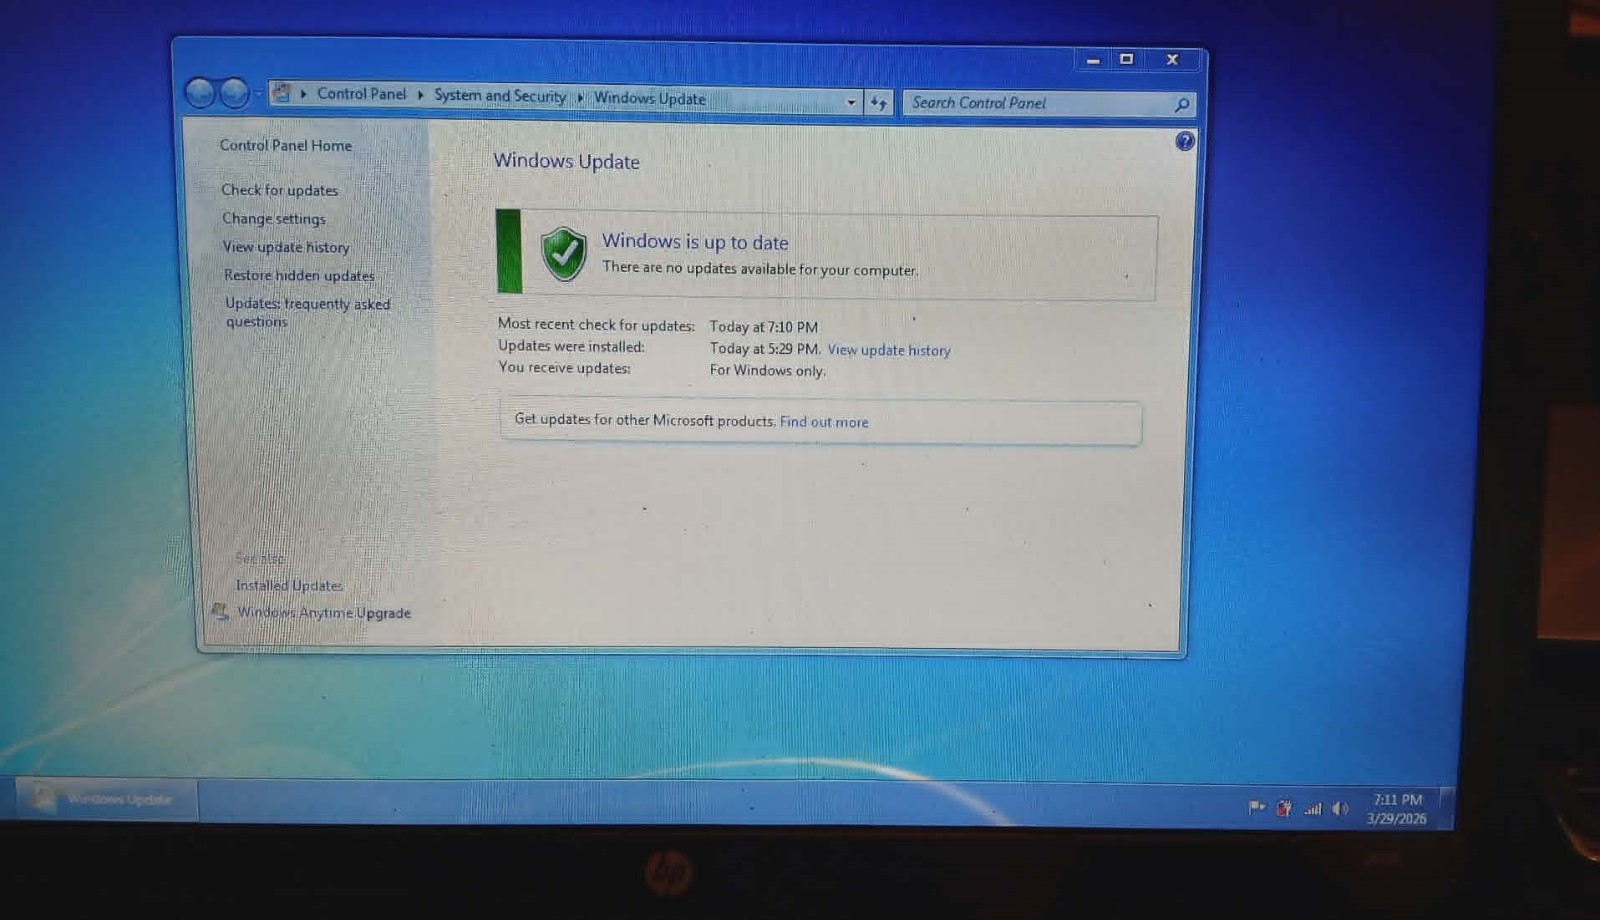Click the search magnifier icon
The image size is (1600, 920).
click(x=1181, y=104)
